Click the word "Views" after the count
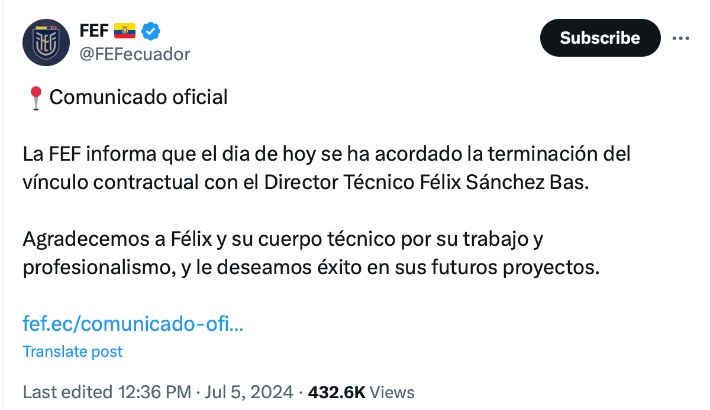Screen dimensions: 710x410 [x=392, y=392]
